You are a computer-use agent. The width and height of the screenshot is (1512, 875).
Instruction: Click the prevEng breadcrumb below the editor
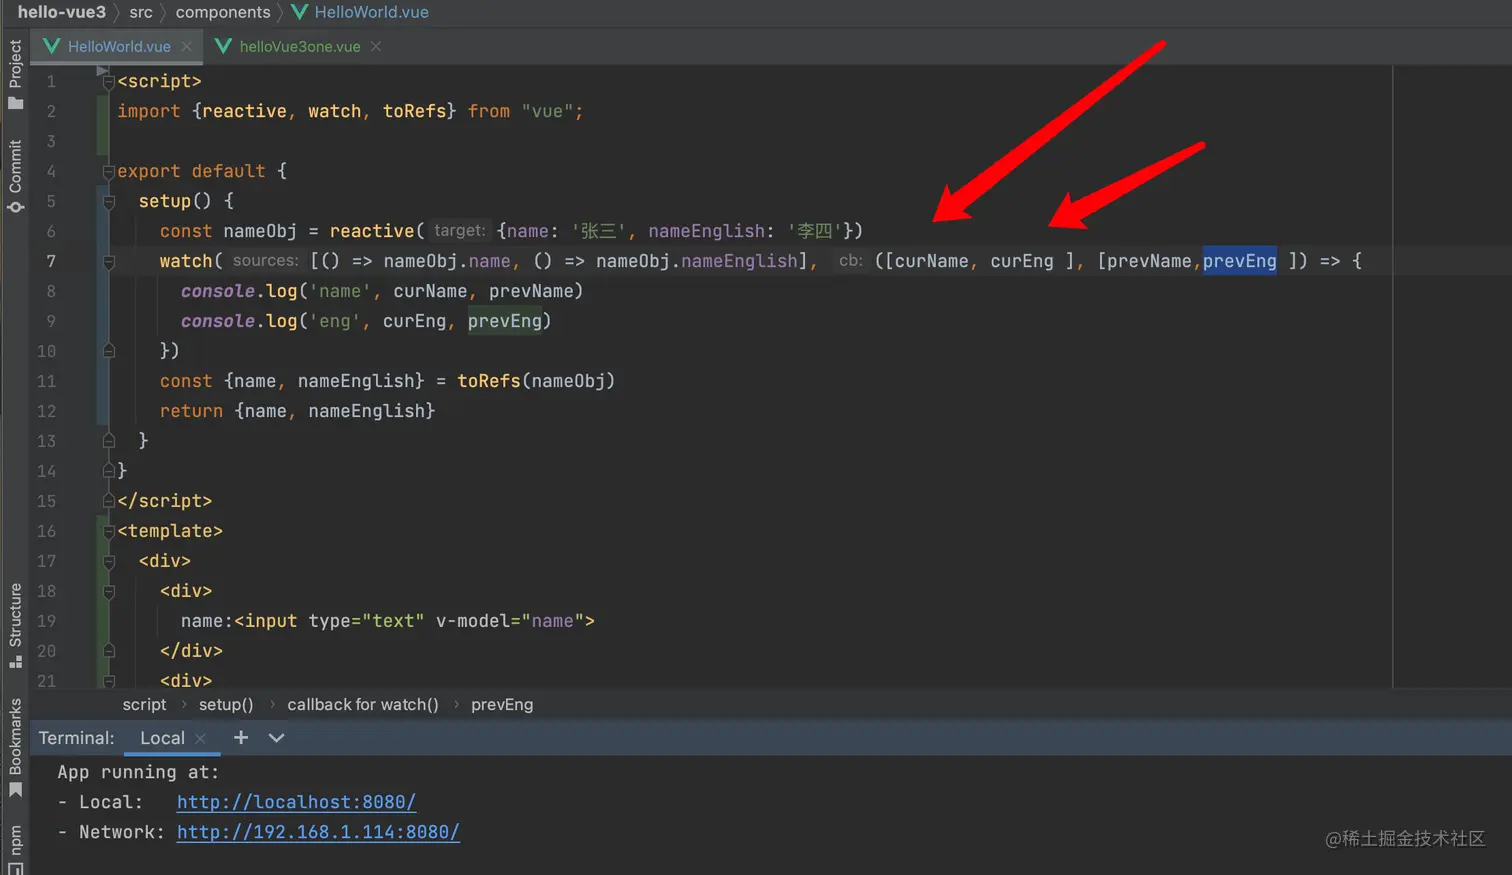(x=502, y=705)
